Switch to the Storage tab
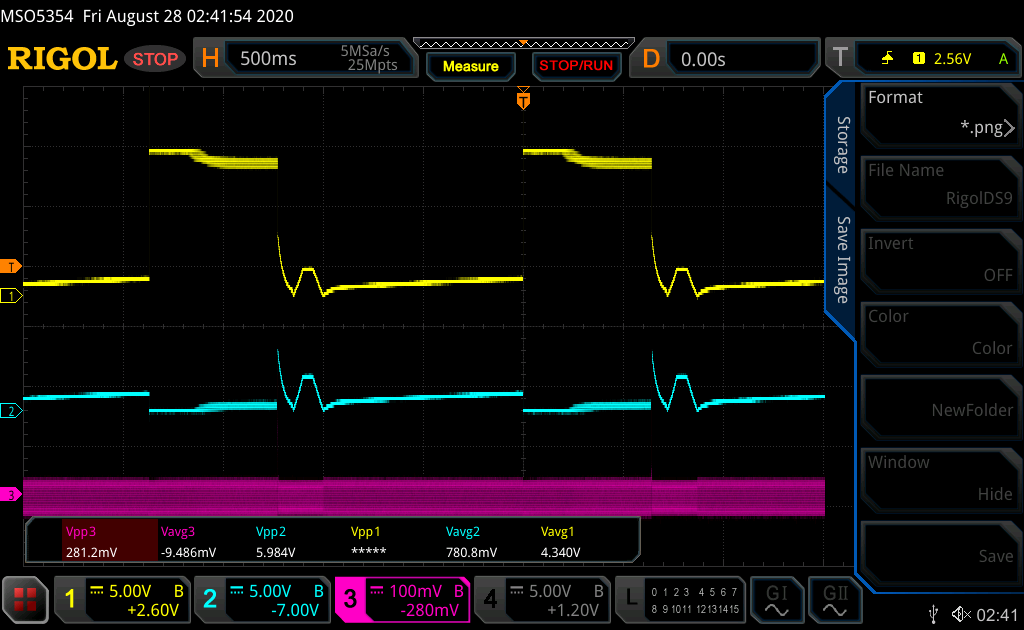1024x630 pixels. (843, 145)
